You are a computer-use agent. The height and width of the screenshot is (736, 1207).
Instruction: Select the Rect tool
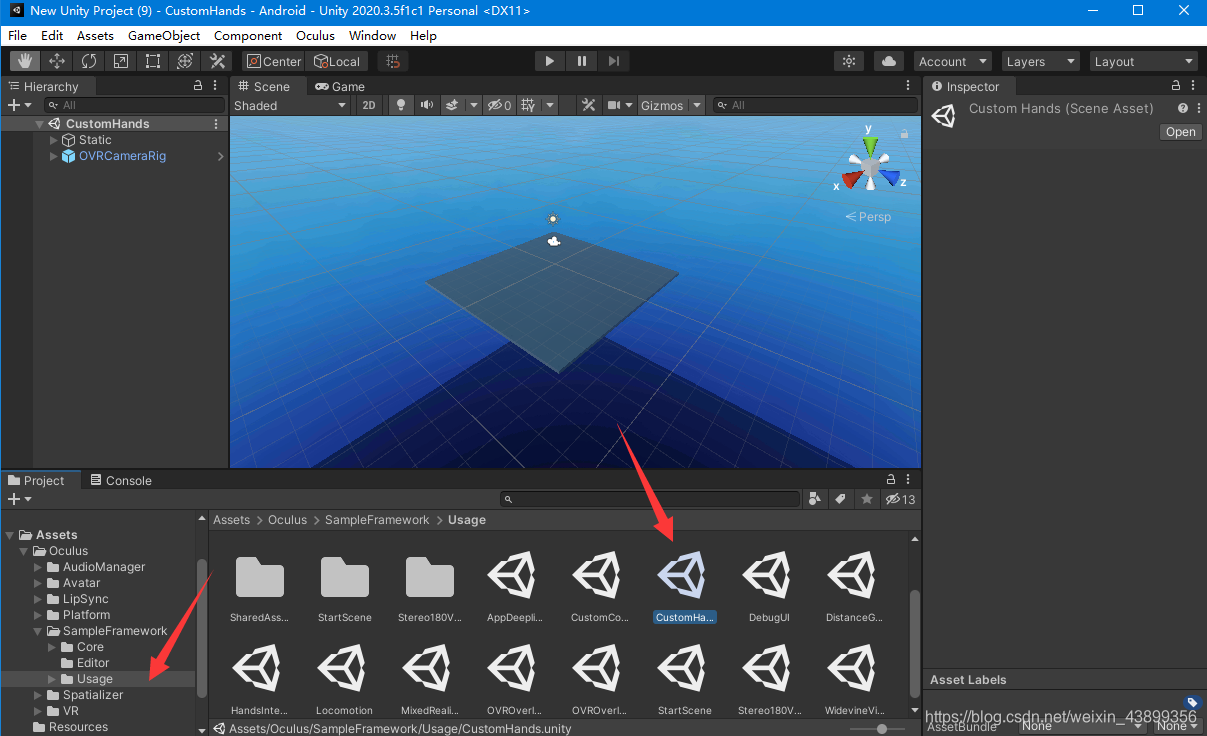153,61
